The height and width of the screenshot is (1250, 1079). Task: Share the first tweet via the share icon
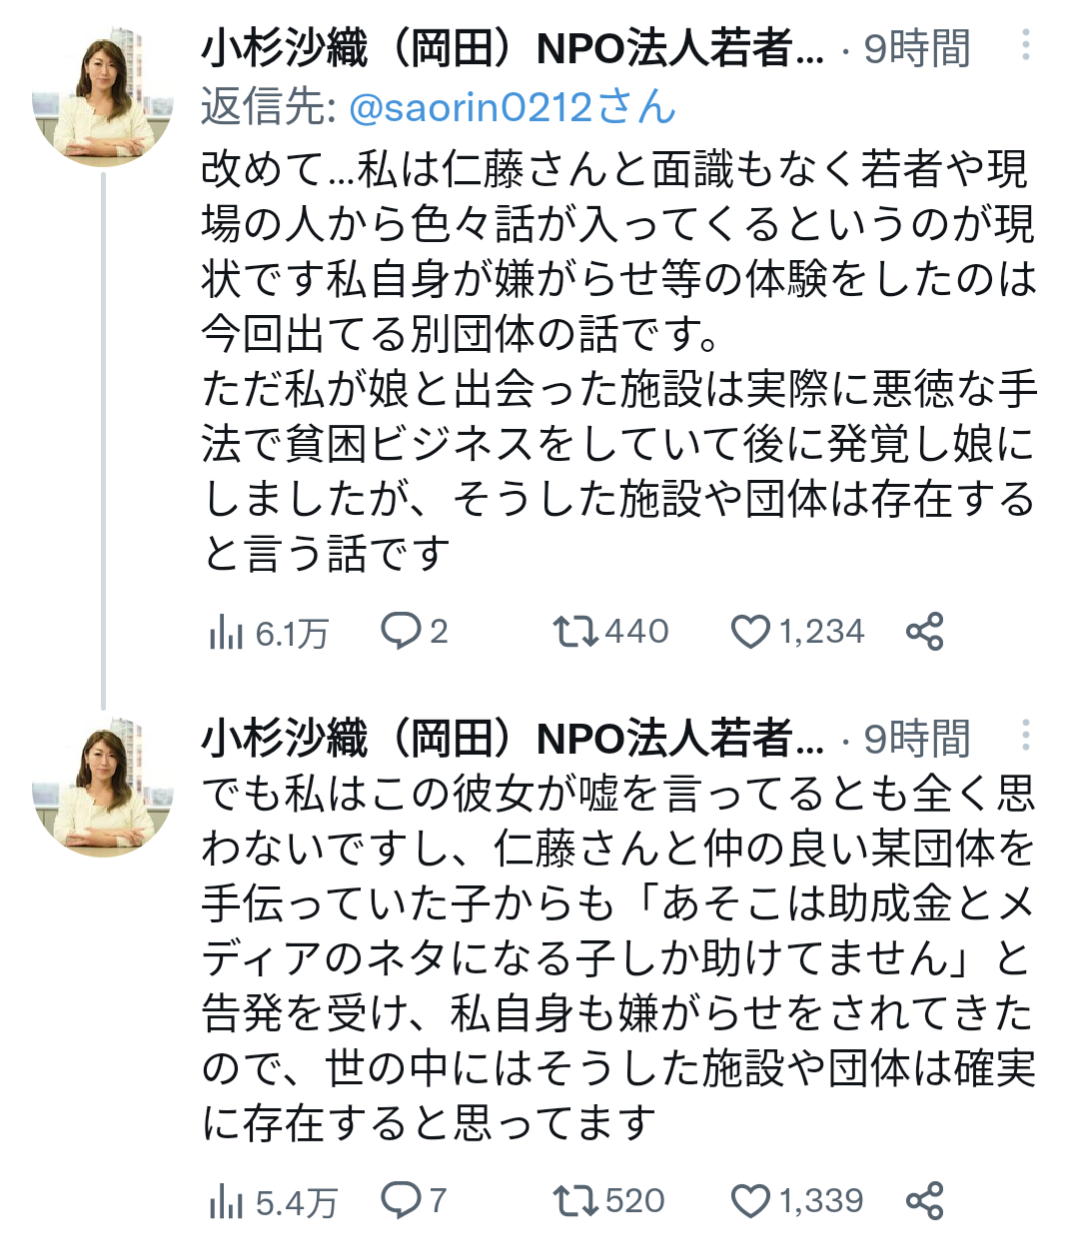click(x=925, y=631)
